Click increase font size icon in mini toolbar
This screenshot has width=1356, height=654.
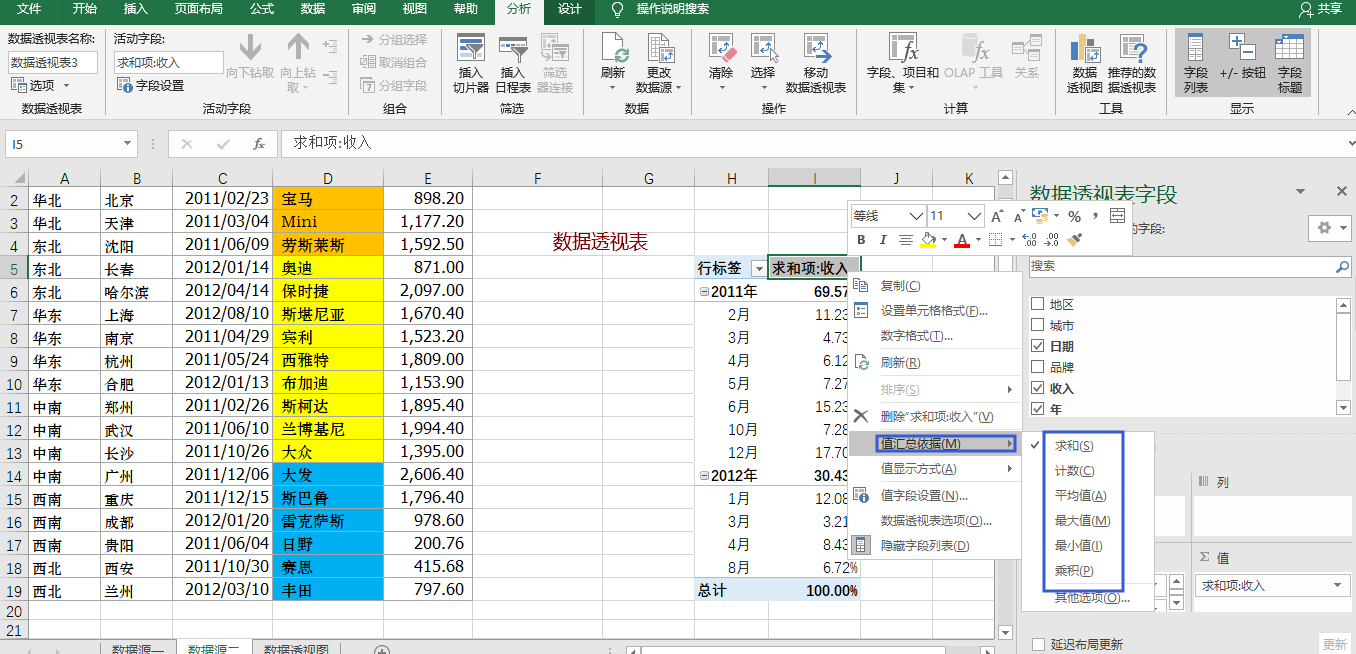point(997,216)
